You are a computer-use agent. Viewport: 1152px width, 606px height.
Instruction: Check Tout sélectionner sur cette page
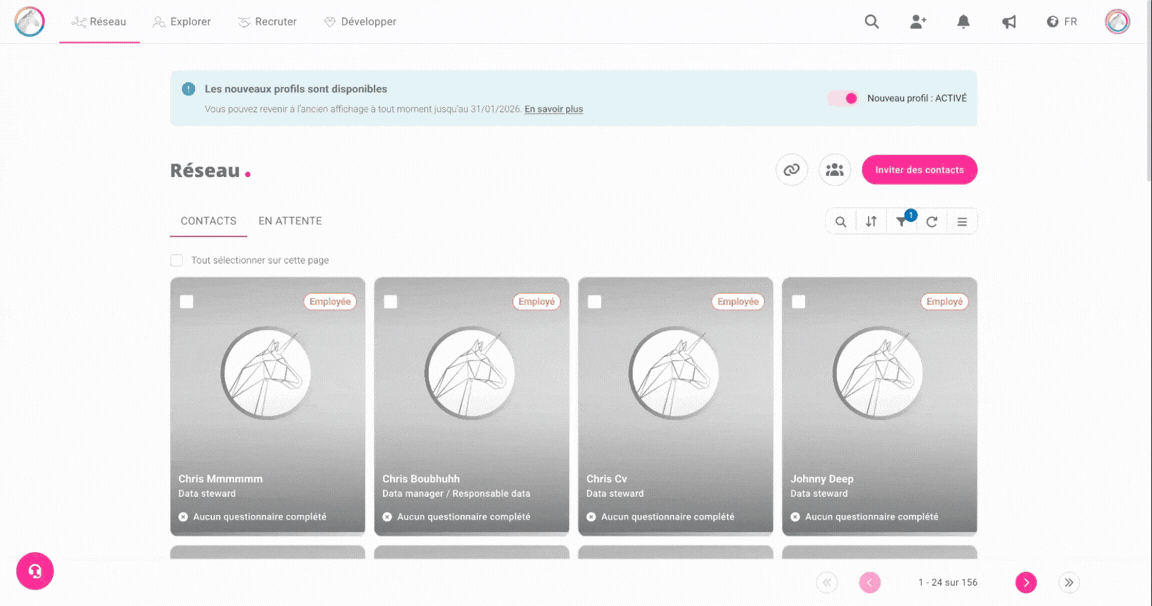click(x=177, y=260)
